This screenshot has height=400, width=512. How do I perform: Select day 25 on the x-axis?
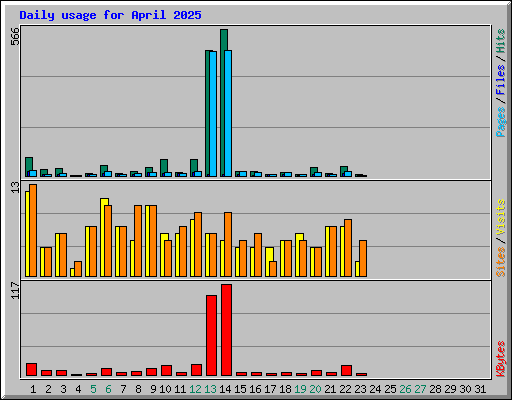point(390,389)
